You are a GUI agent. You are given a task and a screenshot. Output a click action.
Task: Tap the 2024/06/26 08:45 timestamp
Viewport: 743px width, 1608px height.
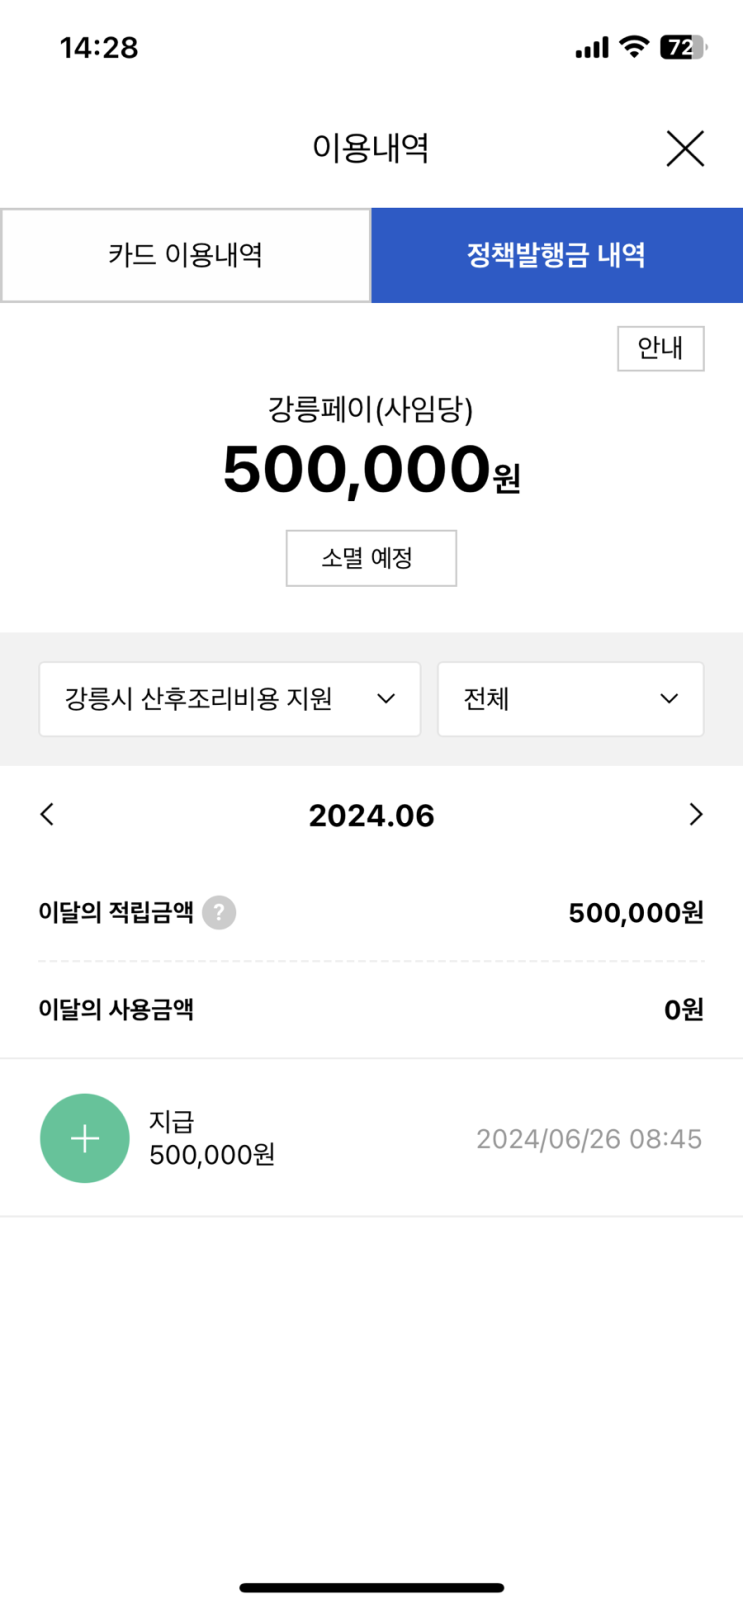pyautogui.click(x=589, y=1139)
